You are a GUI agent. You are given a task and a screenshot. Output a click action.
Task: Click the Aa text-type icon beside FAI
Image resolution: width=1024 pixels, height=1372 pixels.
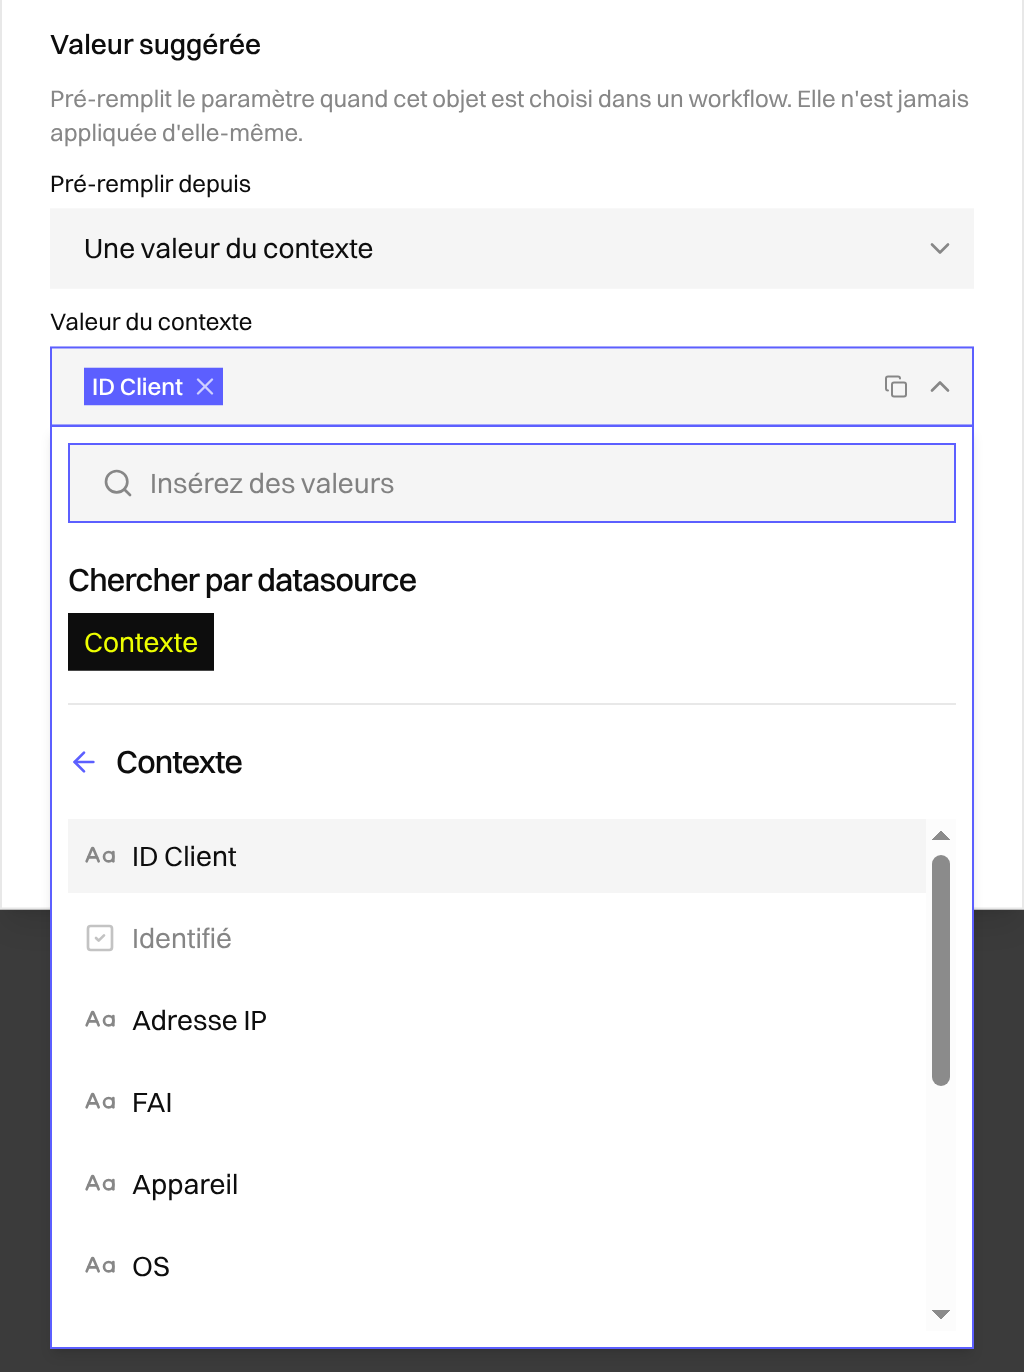click(x=100, y=1102)
